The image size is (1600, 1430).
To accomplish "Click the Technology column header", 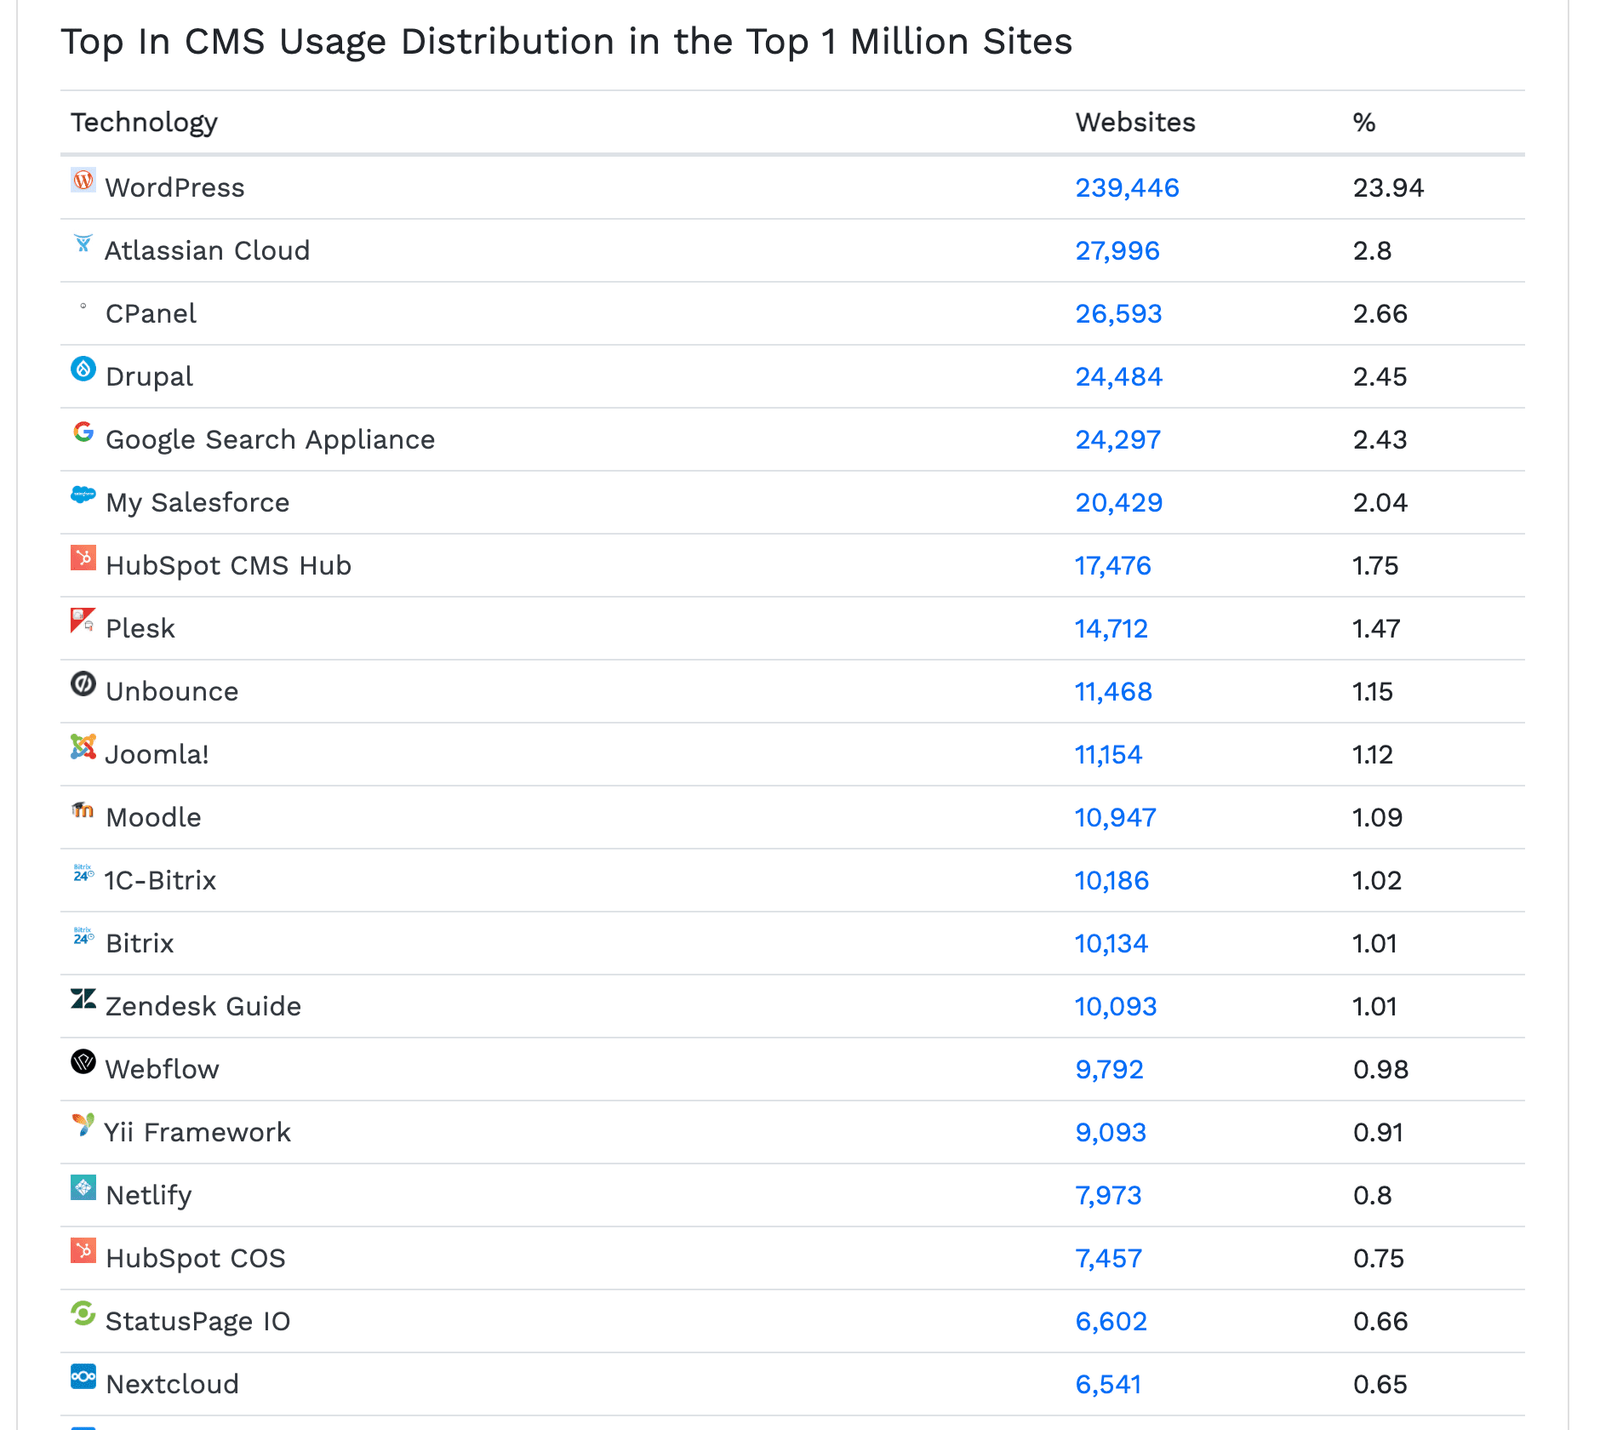I will coord(144,123).
